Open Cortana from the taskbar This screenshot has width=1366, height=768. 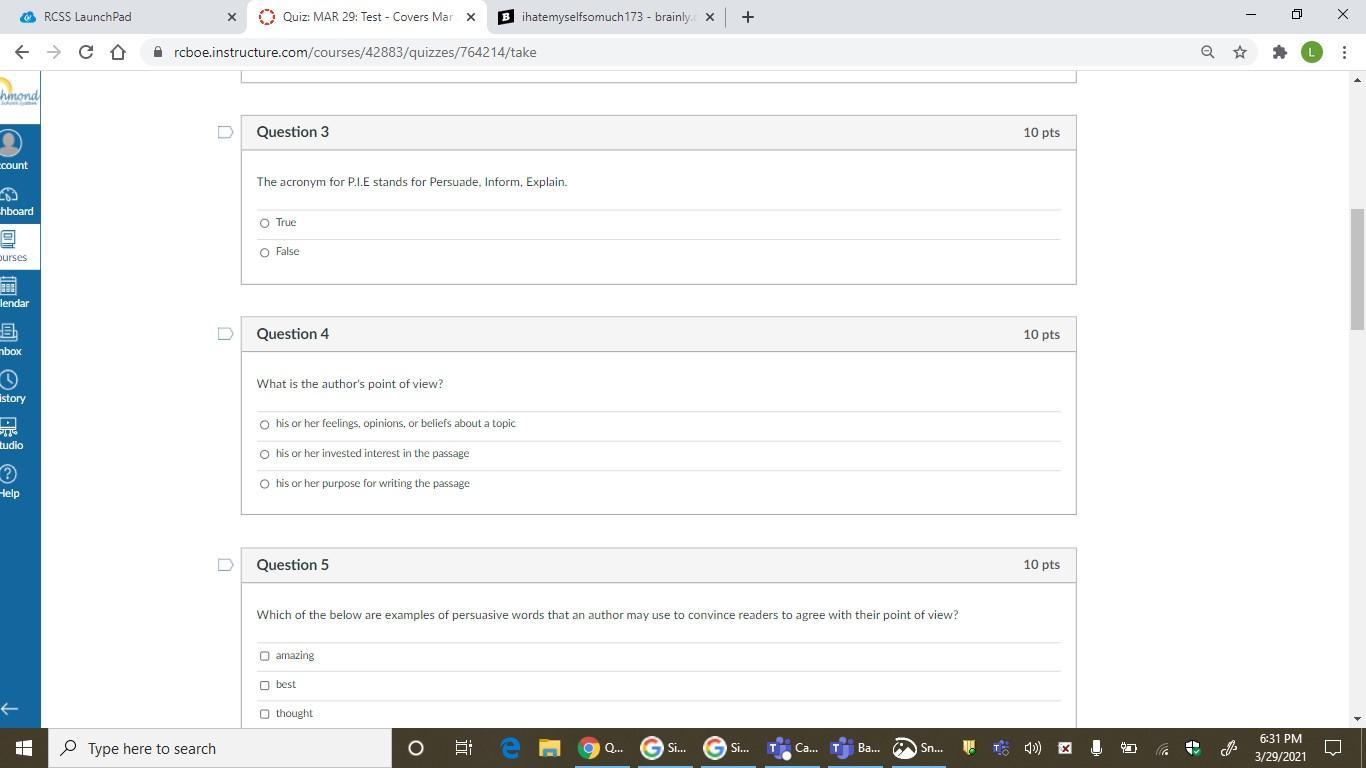[x=416, y=748]
